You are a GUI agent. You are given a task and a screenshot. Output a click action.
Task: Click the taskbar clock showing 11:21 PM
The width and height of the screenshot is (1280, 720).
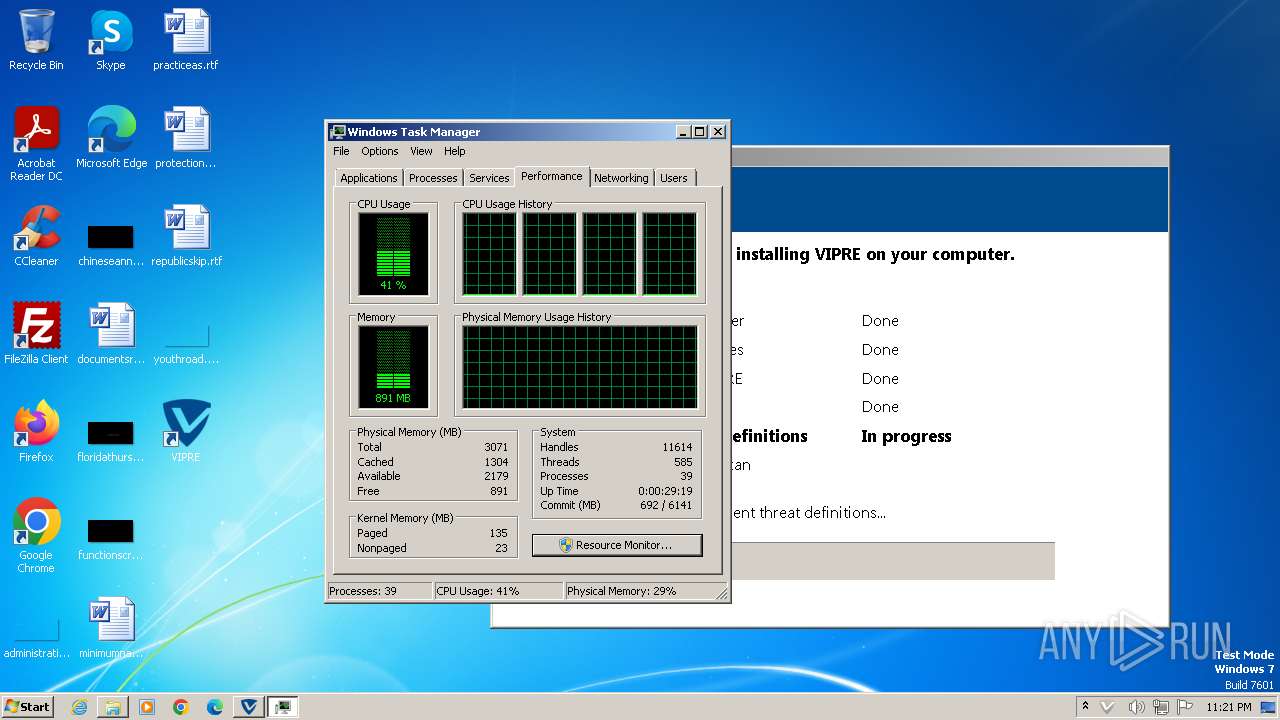click(1229, 707)
